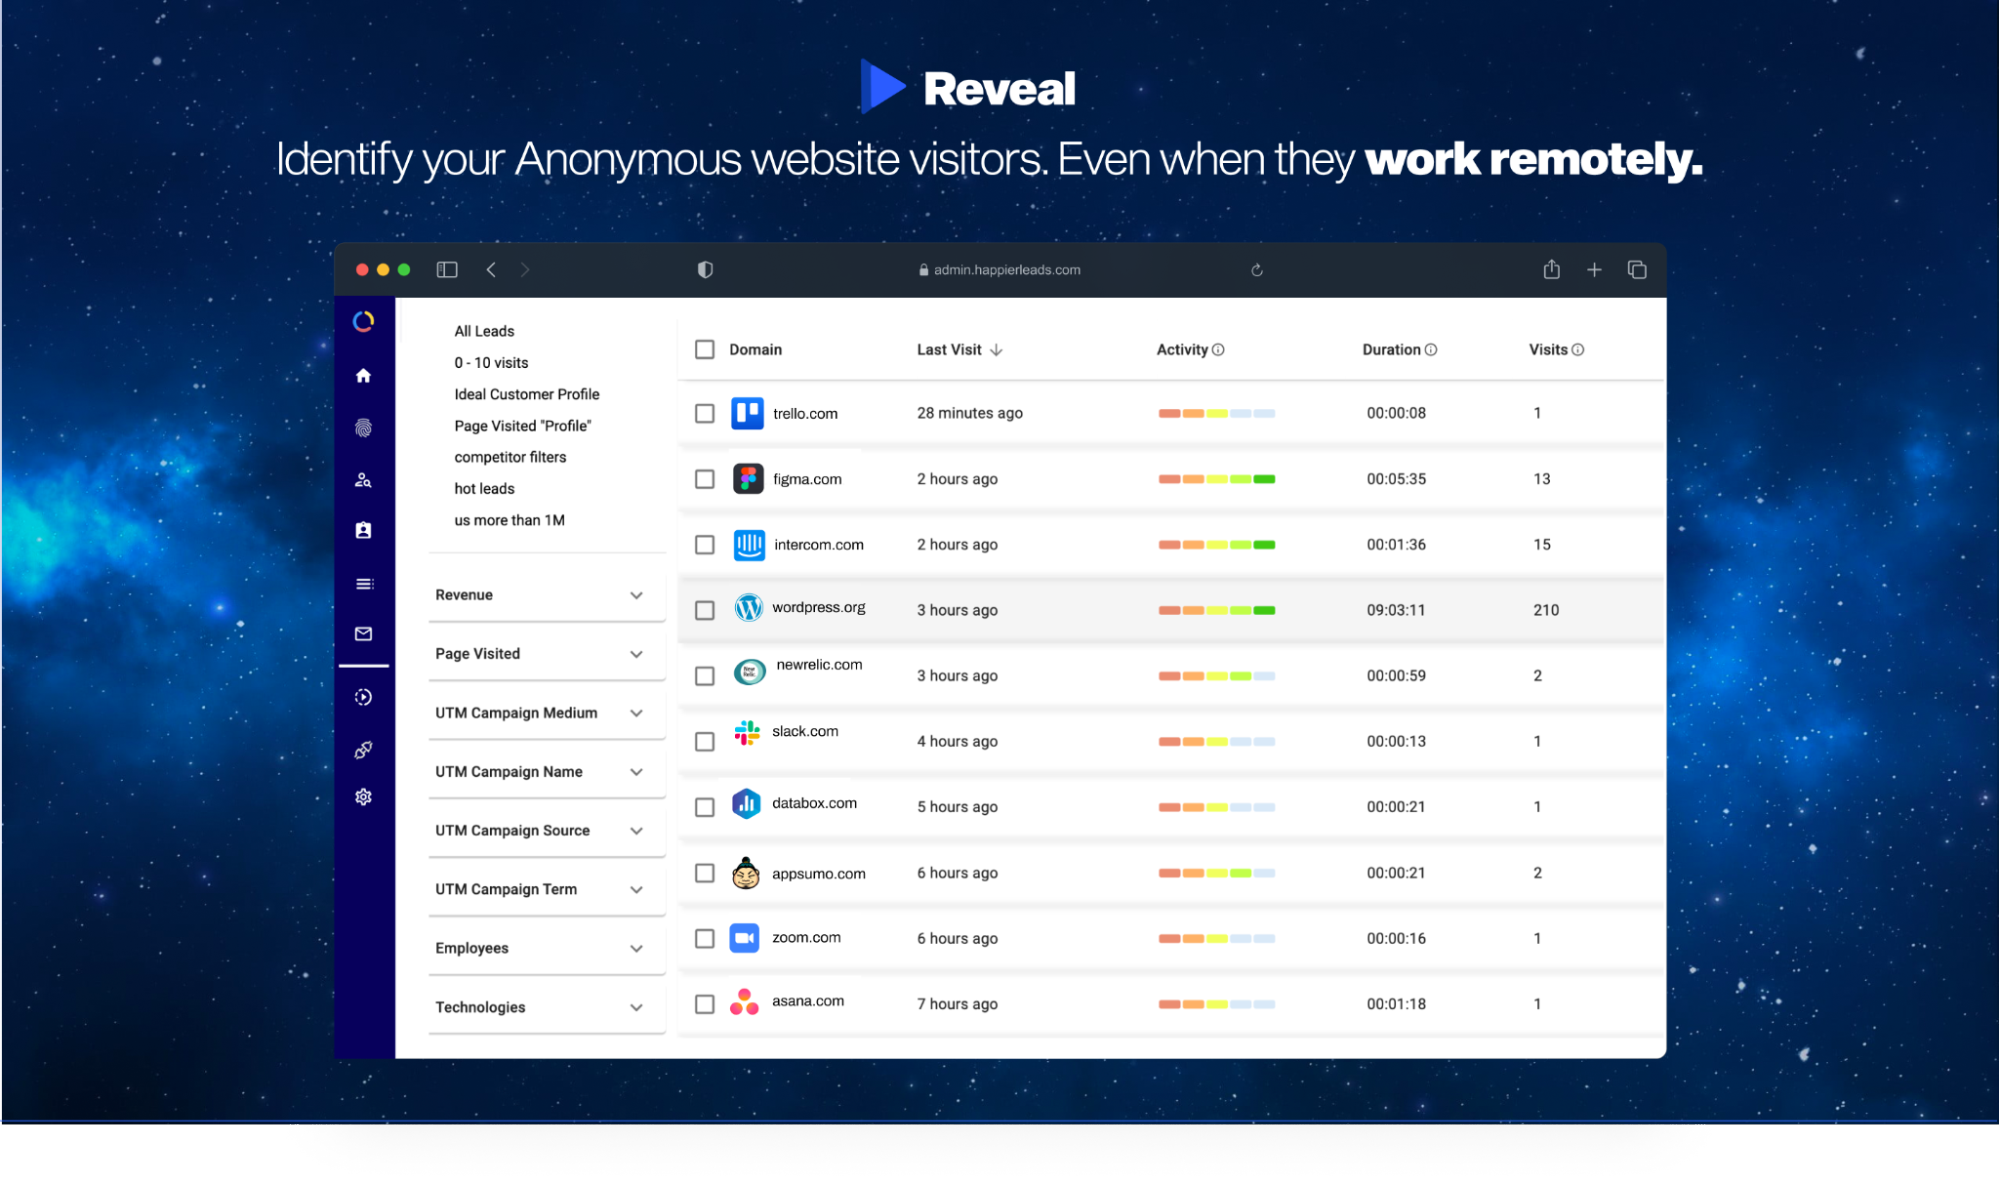Click the Zoom.com domain icon
This screenshot has width=1999, height=1189.
pyautogui.click(x=750, y=938)
